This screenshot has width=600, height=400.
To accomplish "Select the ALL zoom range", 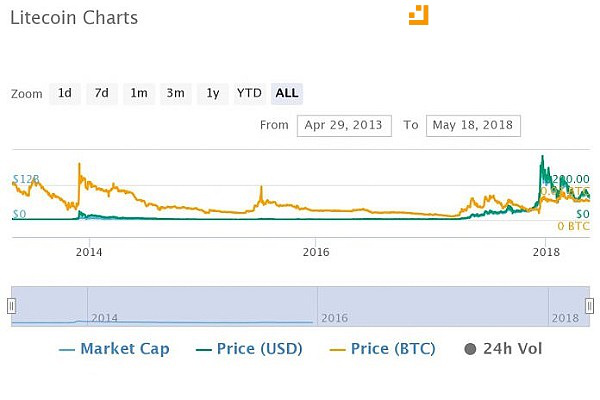I will (x=287, y=93).
